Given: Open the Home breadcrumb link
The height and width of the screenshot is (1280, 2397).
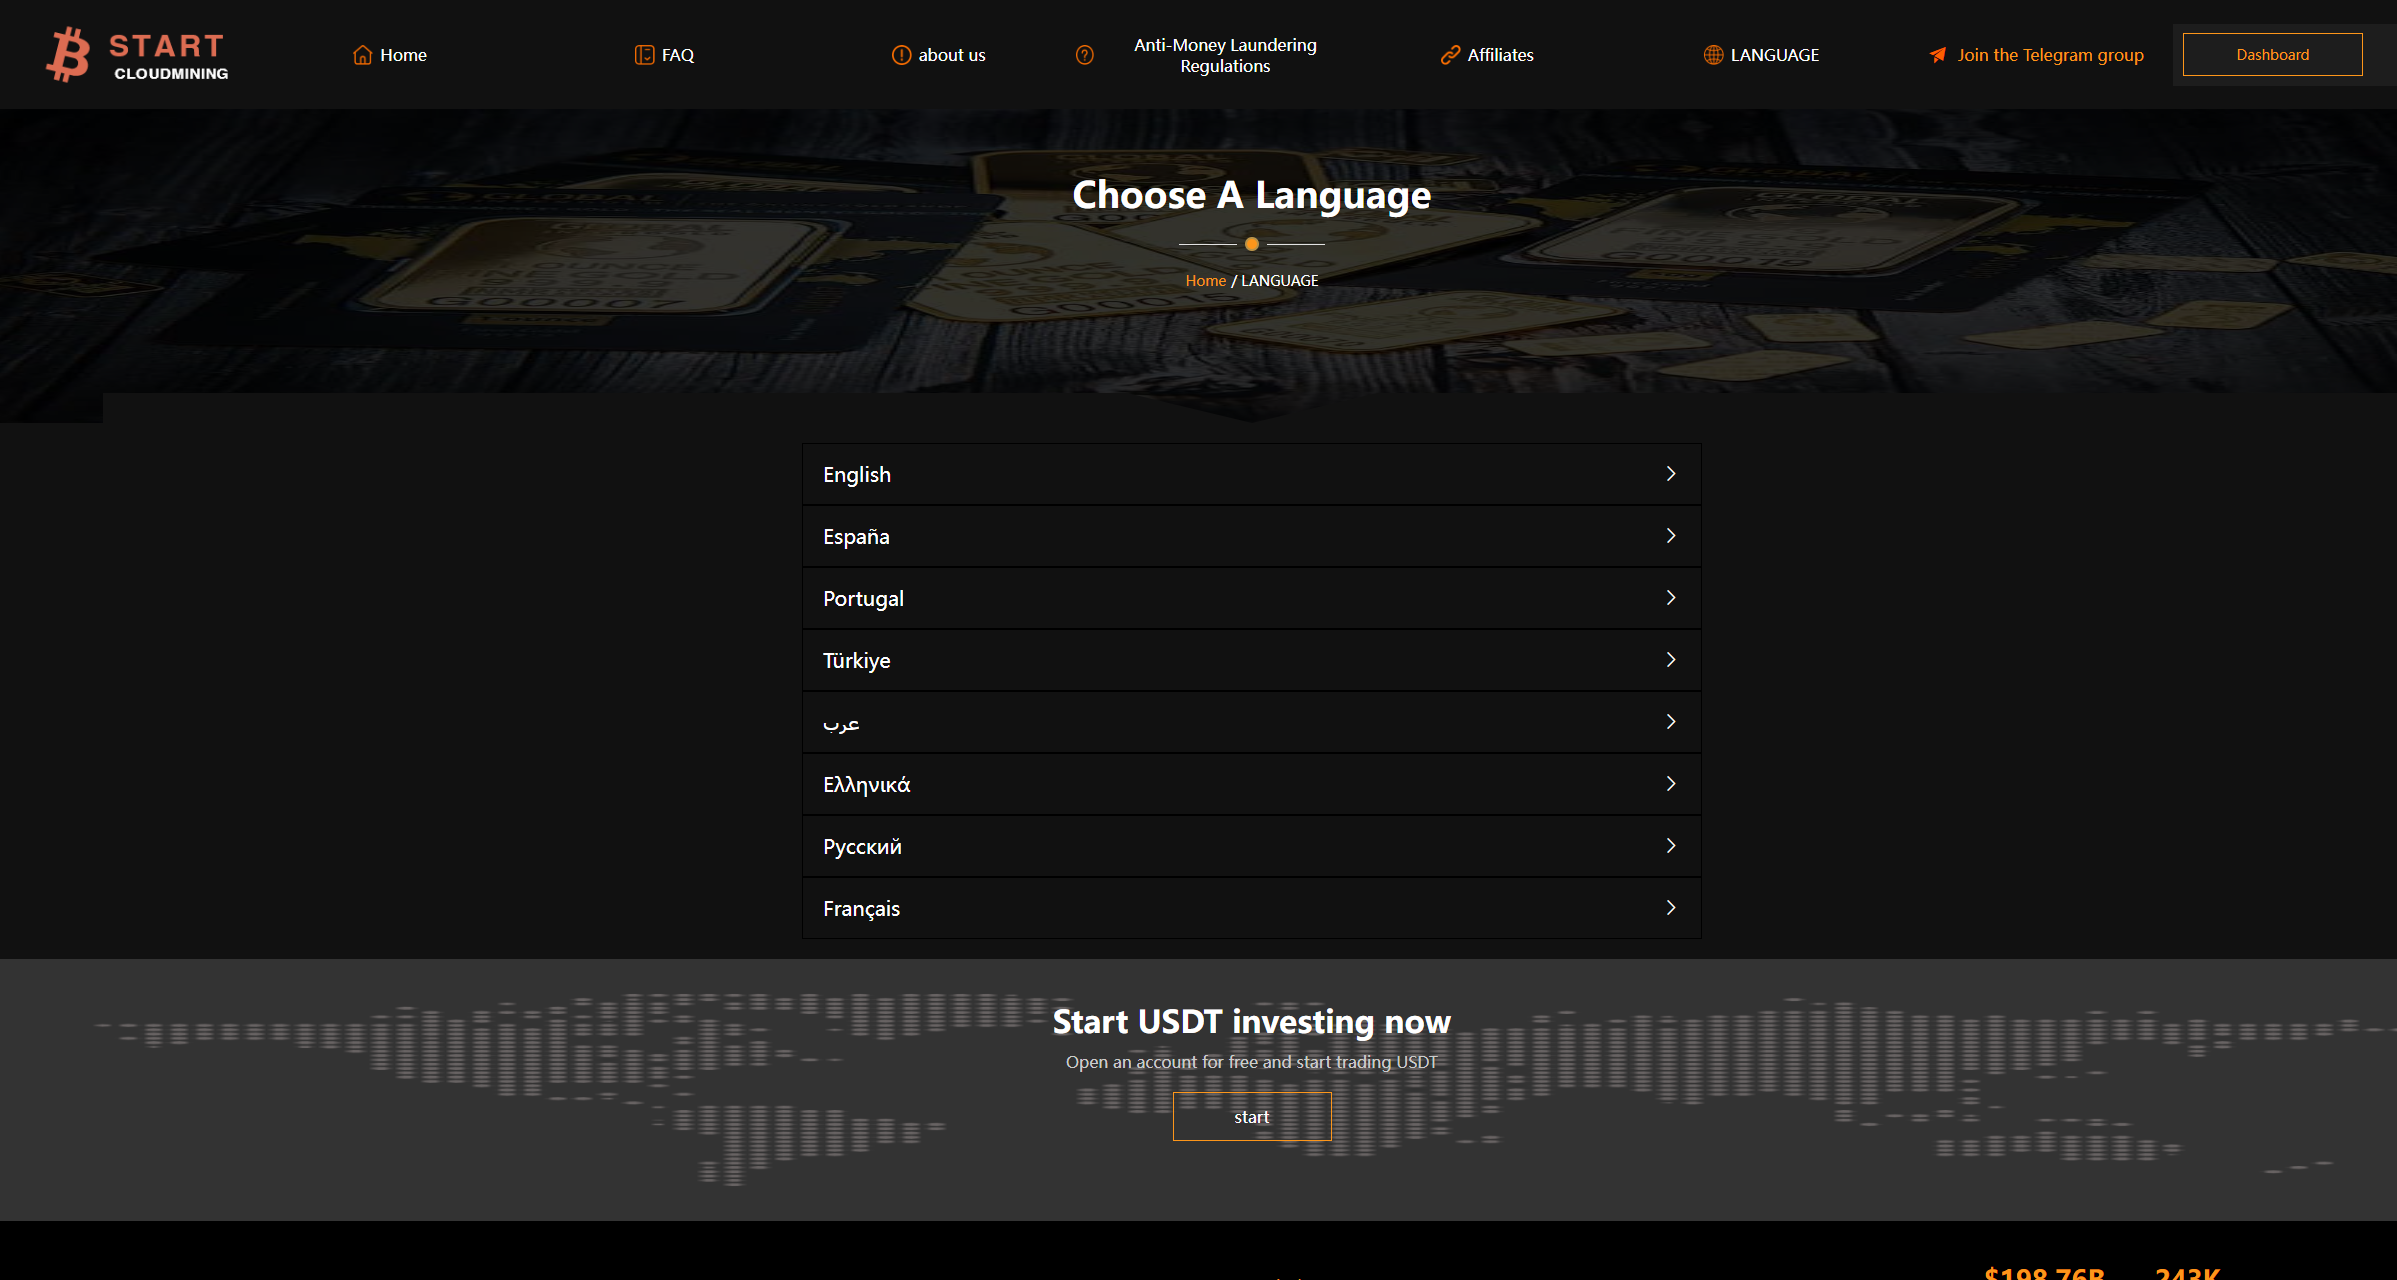Looking at the screenshot, I should pyautogui.click(x=1202, y=281).
